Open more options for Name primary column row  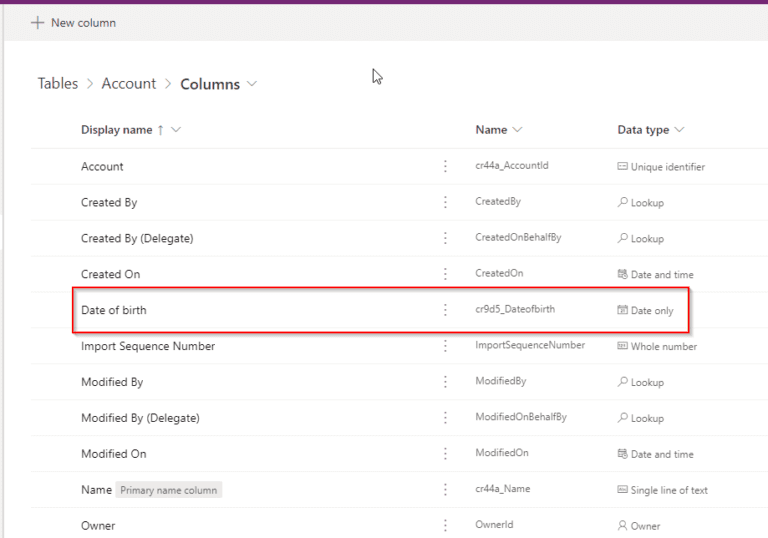(445, 490)
